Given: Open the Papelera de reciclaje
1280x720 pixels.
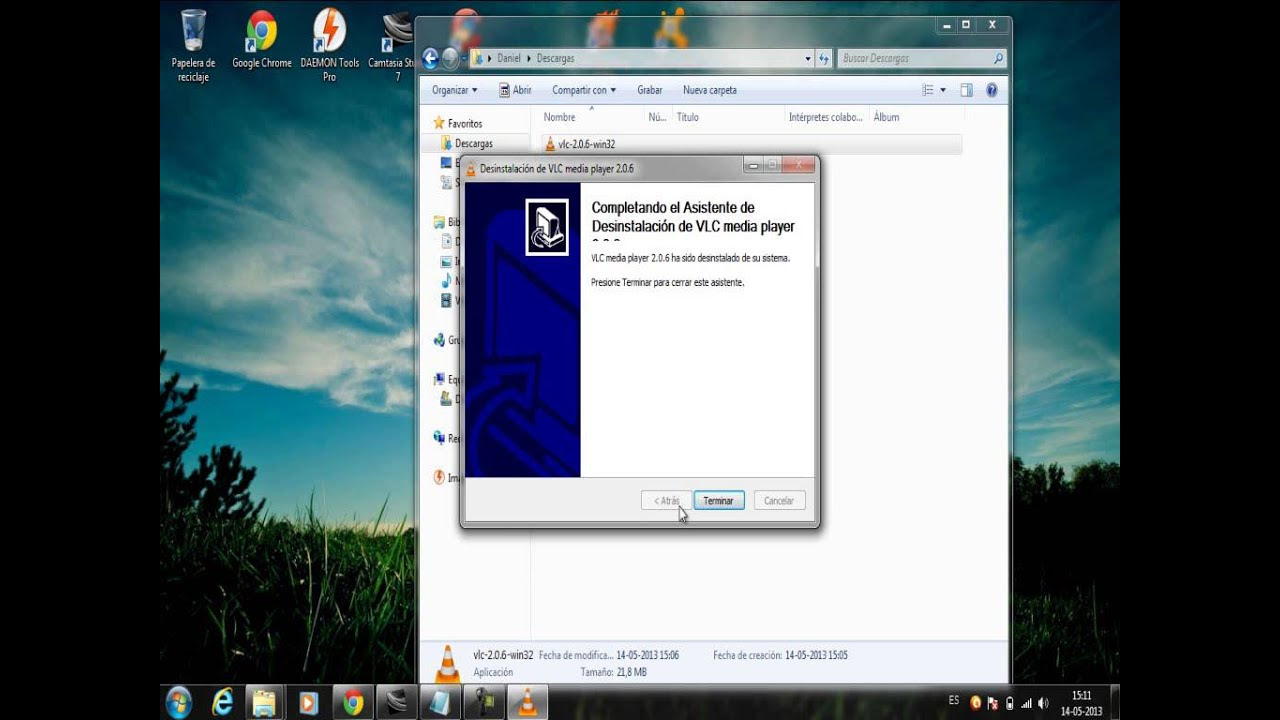Looking at the screenshot, I should (x=193, y=30).
